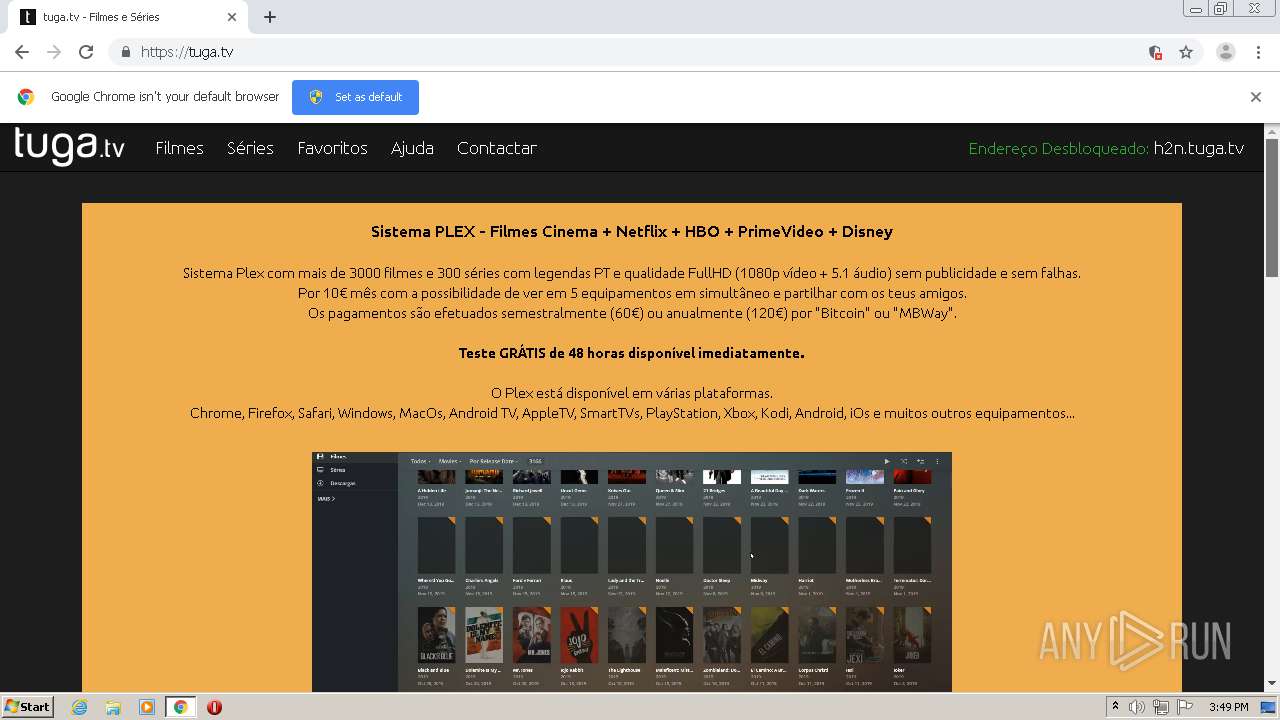Screen dimensions: 1280x720
Task: Launch Internet Explorer from the taskbar
Action: (x=80, y=707)
